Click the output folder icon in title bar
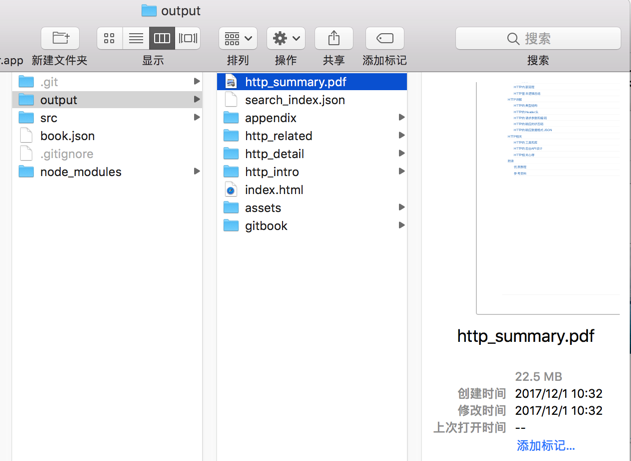 (x=149, y=10)
